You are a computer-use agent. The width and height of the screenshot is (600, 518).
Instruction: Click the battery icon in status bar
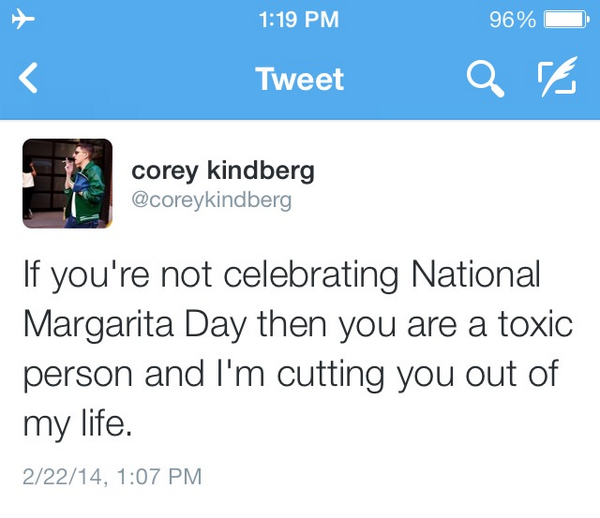[567, 19]
